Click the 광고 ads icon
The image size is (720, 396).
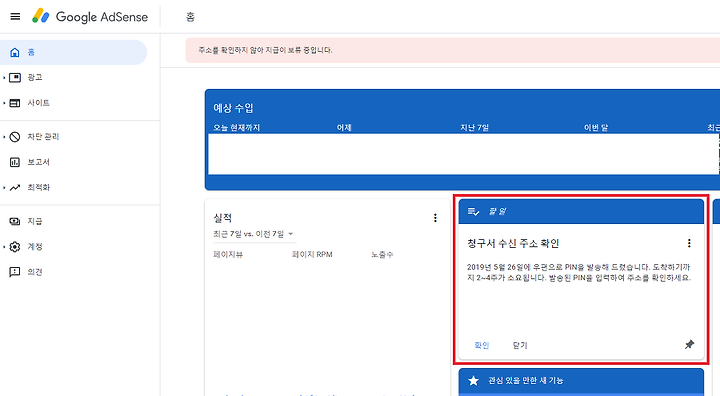tap(15, 78)
